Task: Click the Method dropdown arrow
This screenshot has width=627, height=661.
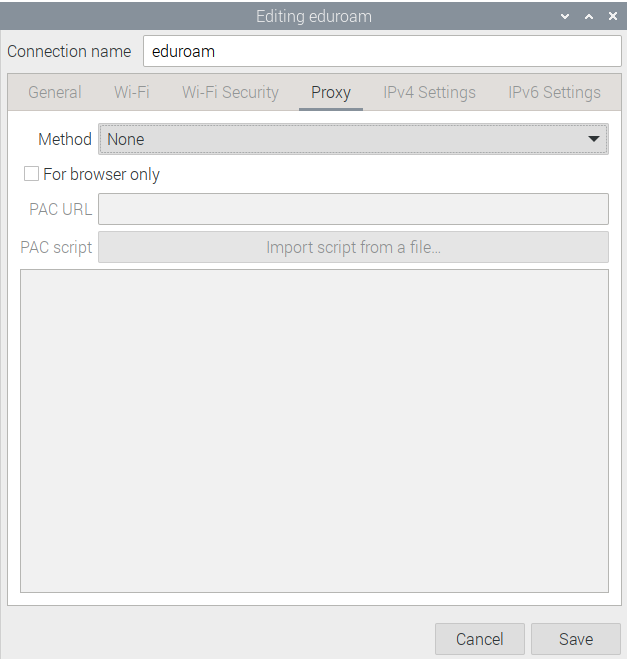Action: [594, 140]
